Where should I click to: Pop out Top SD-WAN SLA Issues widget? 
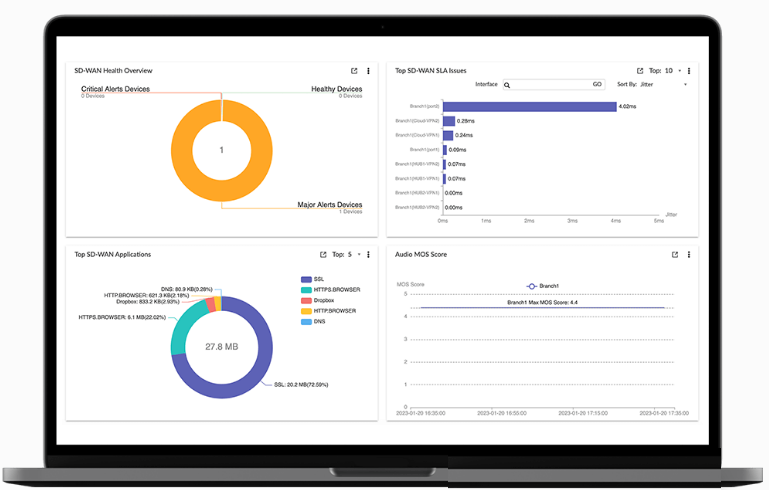coord(640,71)
